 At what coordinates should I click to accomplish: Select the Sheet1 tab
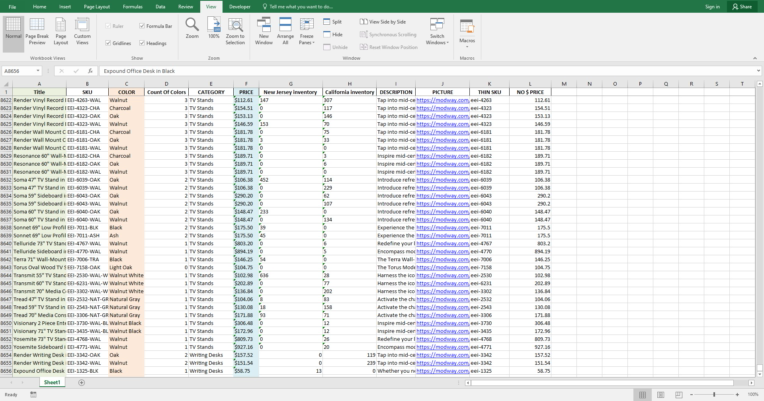pos(52,382)
